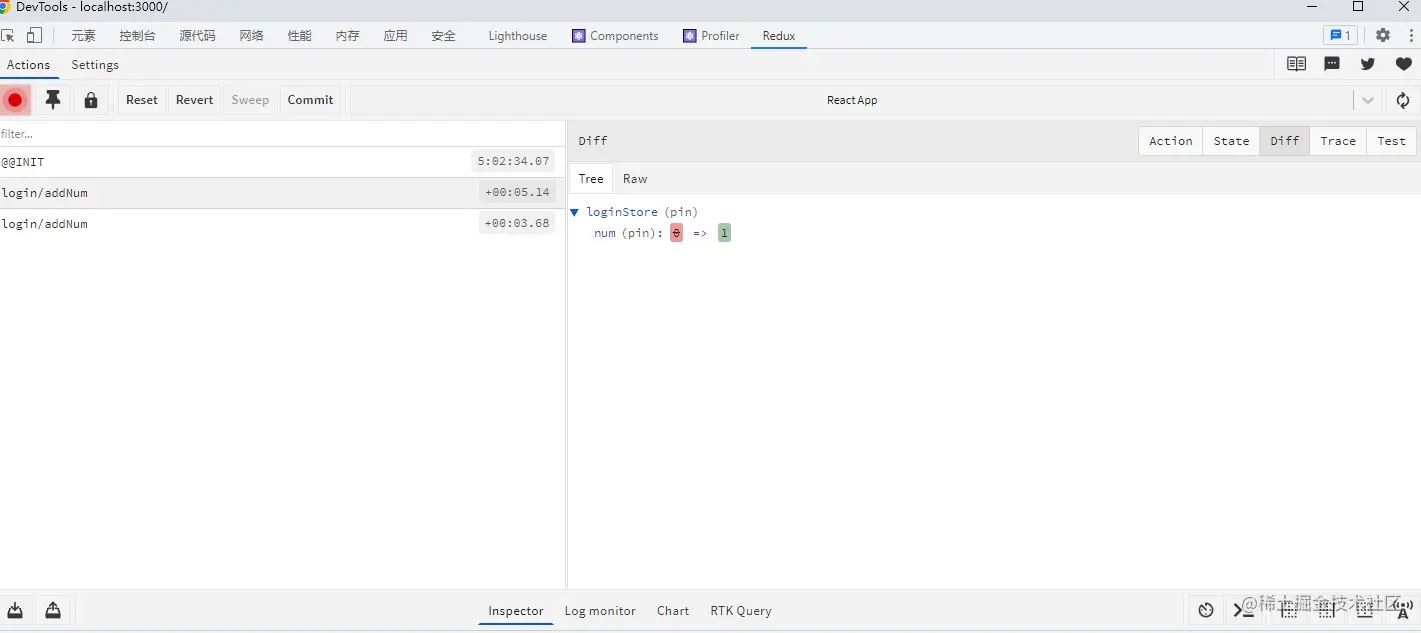This screenshot has height=633, width=1421.
Task: Open the 性能 (Performance) panel
Action: 299,36
